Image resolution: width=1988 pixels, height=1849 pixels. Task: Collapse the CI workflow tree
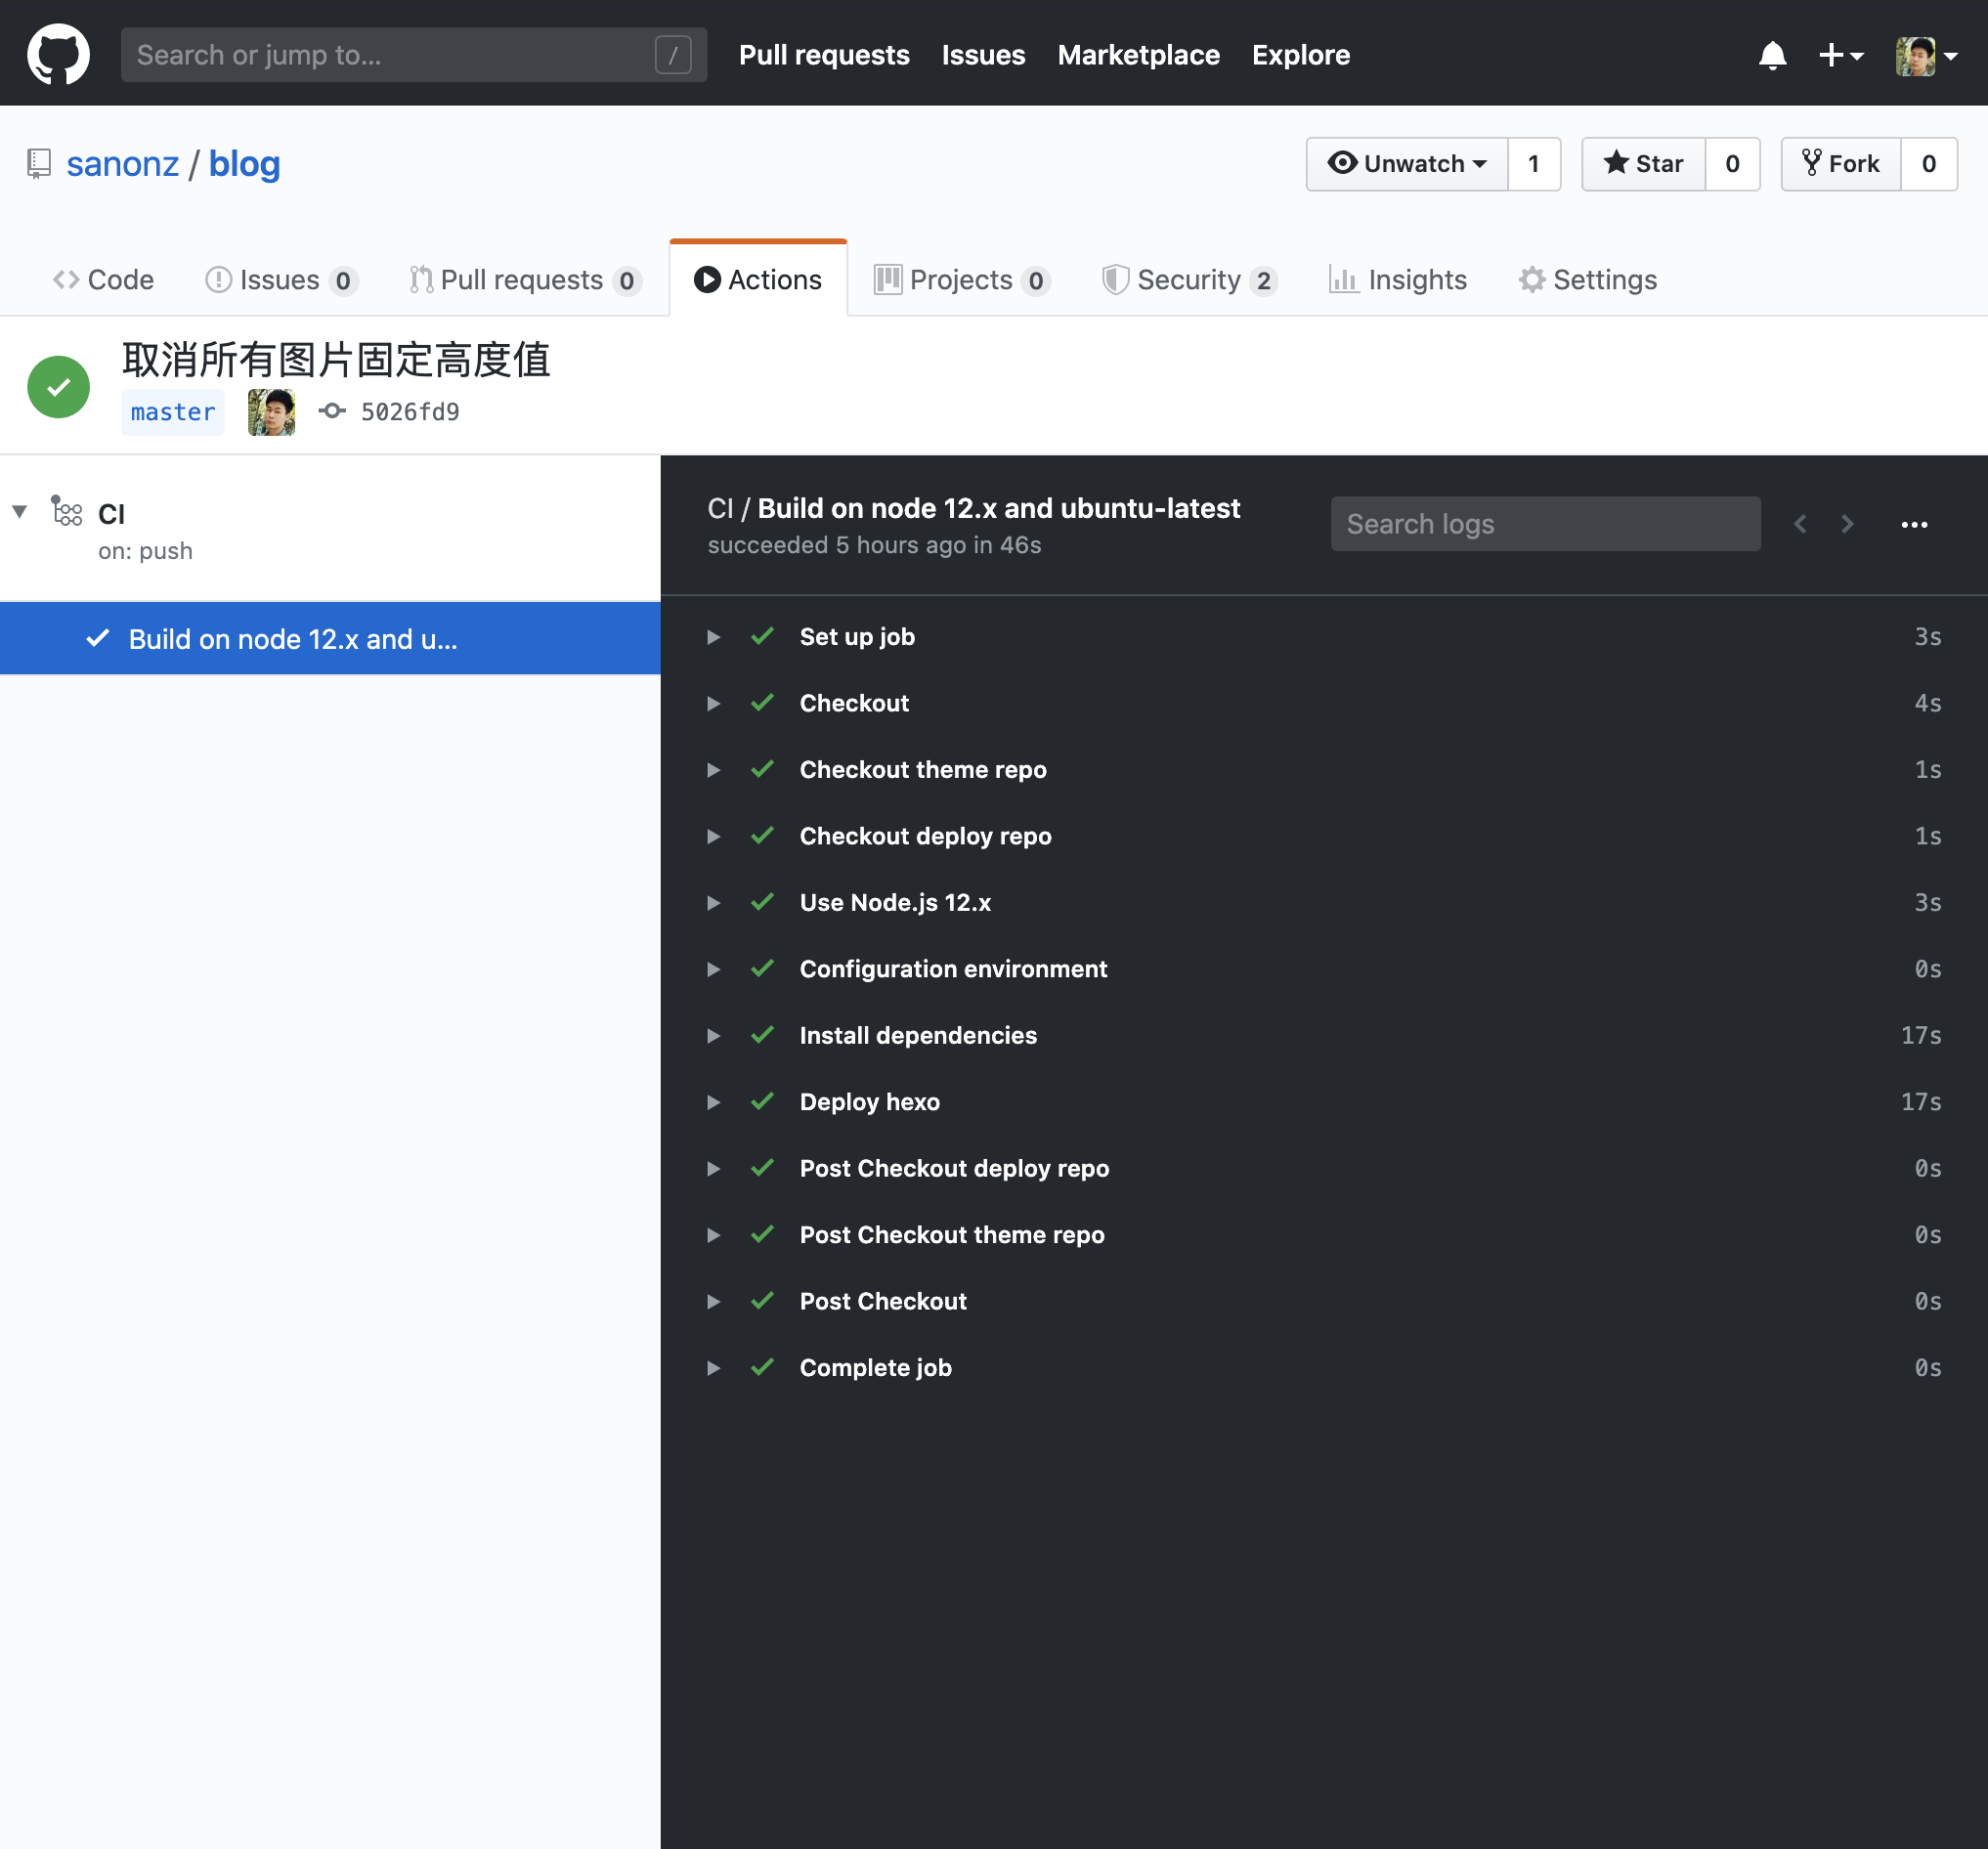pyautogui.click(x=20, y=512)
